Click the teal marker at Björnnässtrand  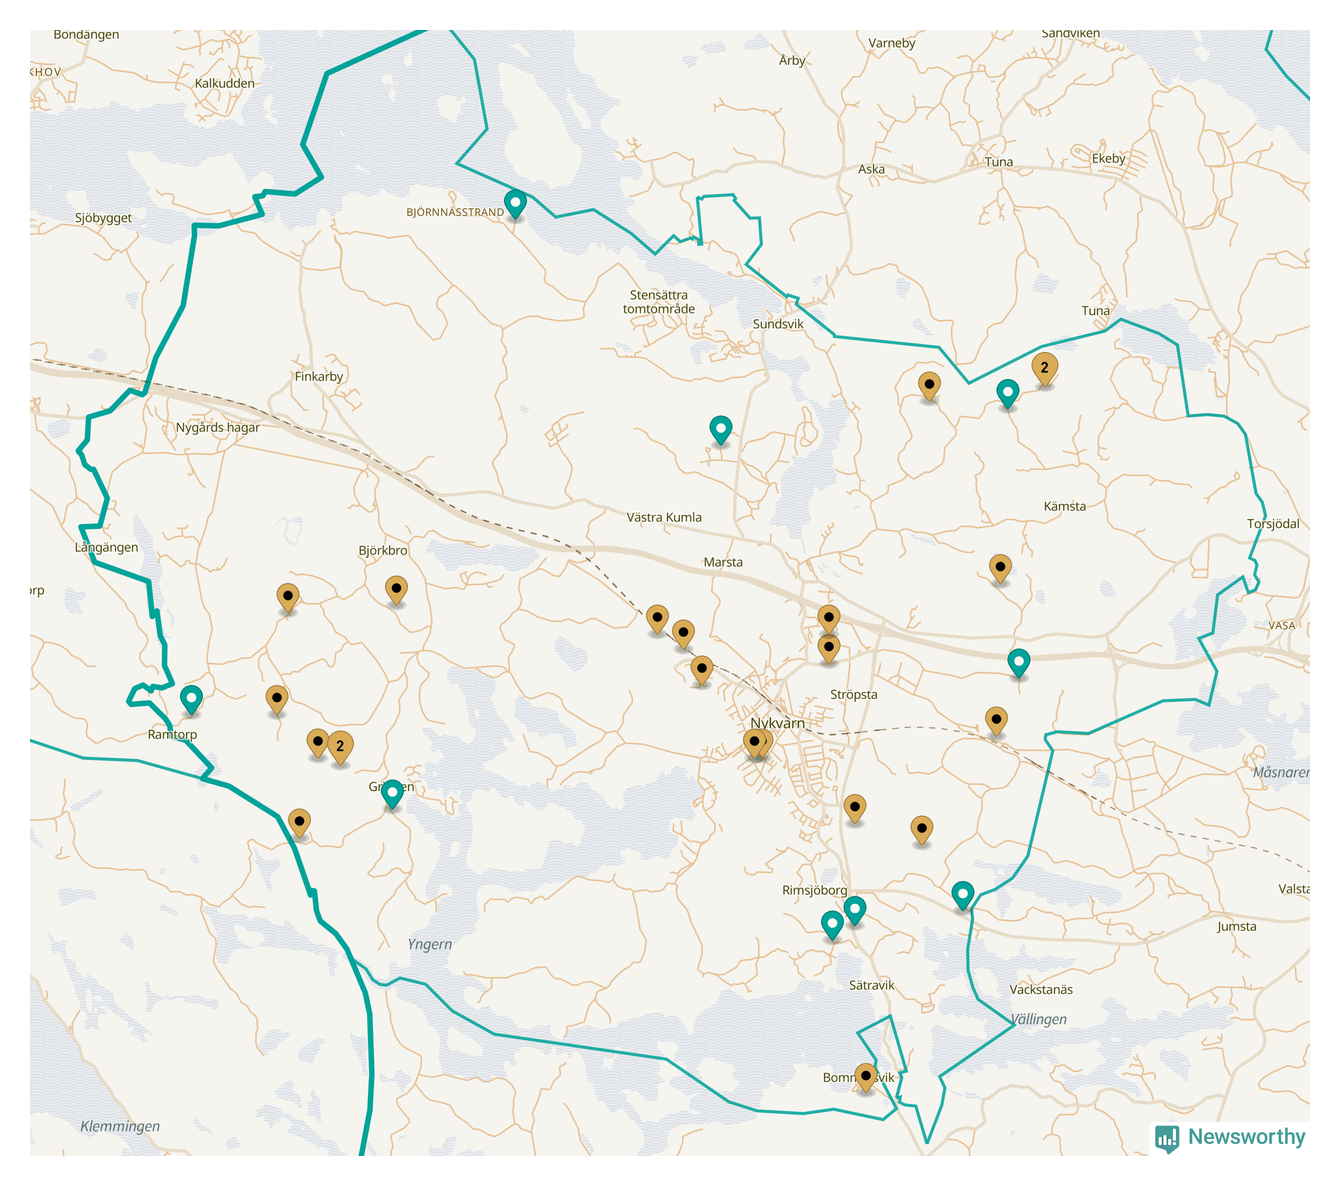pyautogui.click(x=515, y=203)
